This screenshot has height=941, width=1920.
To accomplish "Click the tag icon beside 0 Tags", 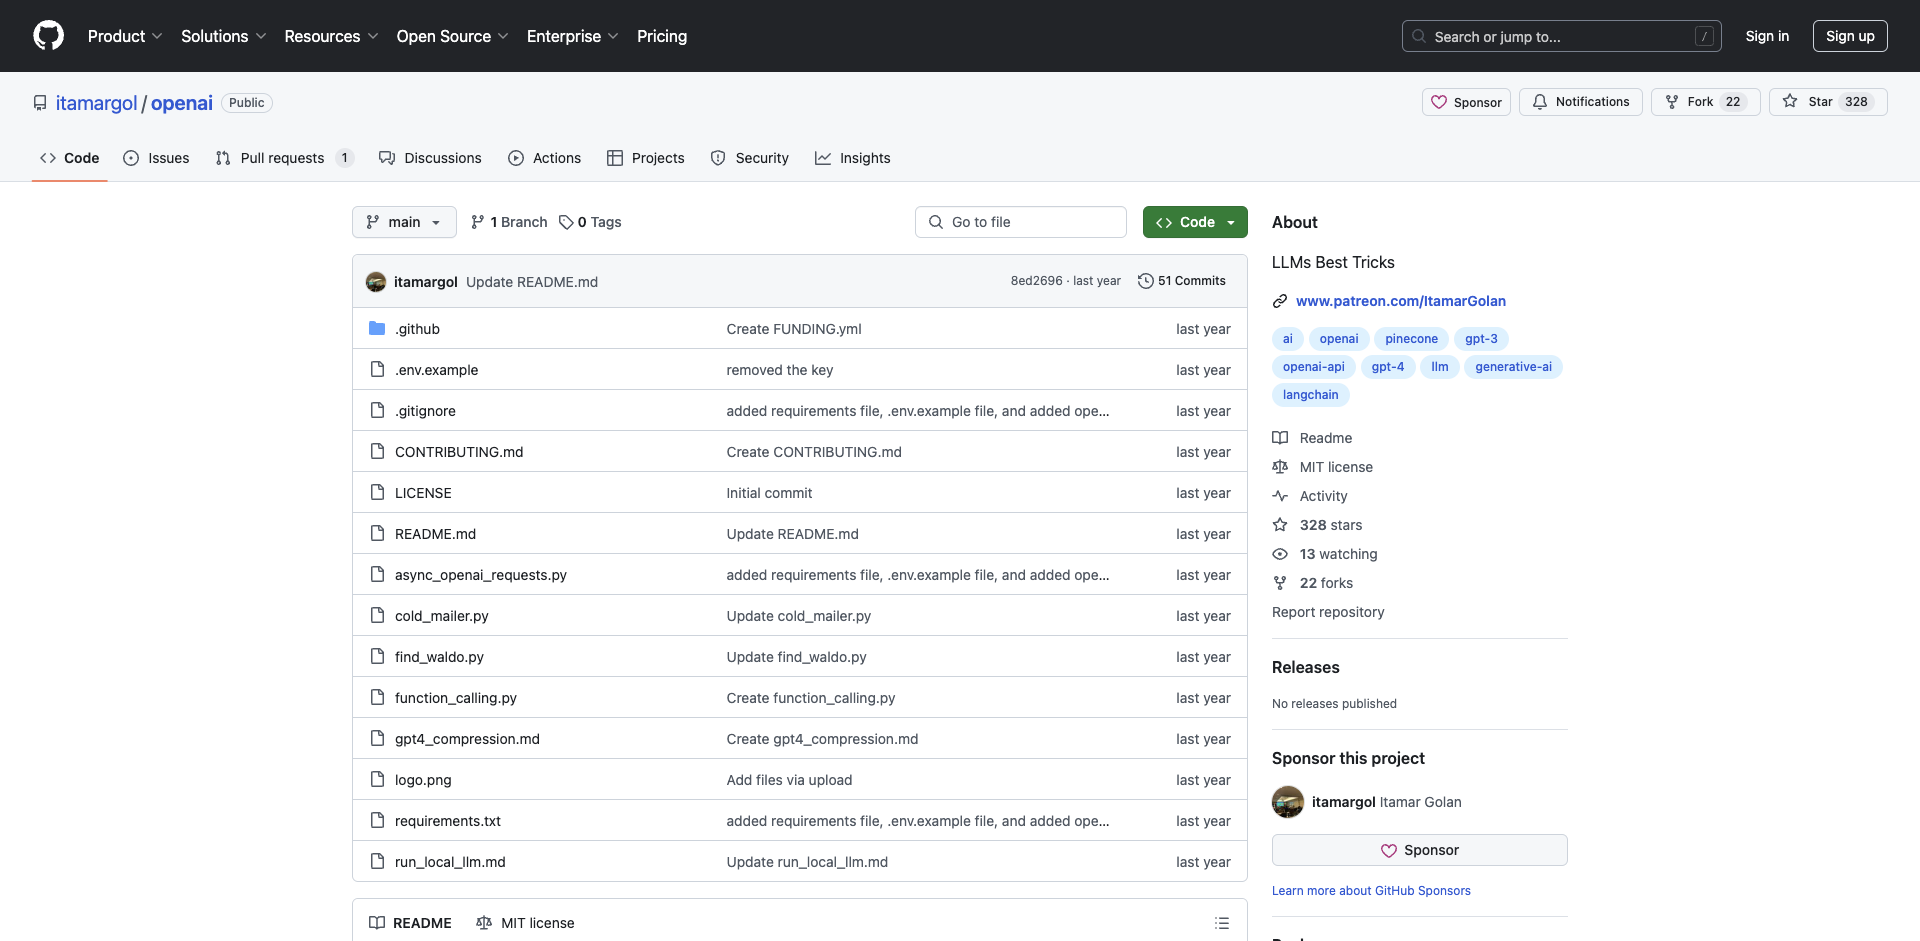I will pos(566,222).
